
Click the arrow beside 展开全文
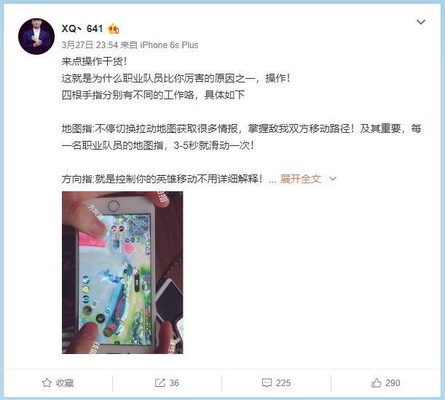(333, 179)
